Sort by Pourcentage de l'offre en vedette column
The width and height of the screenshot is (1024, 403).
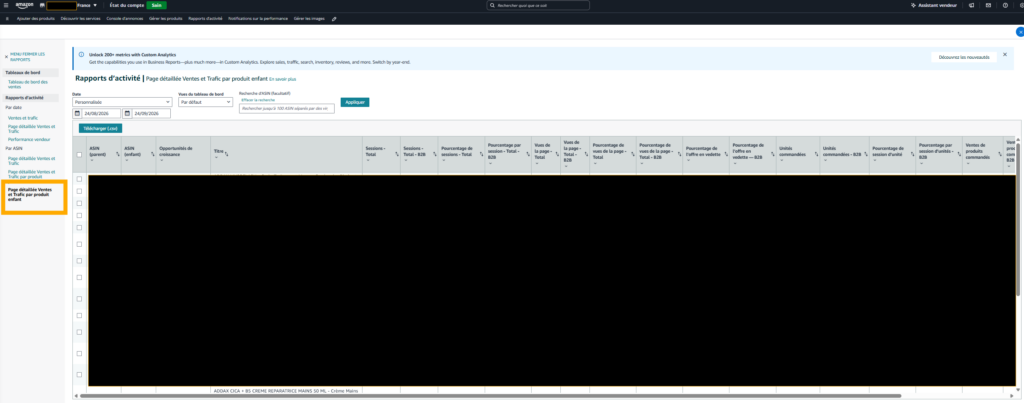(726, 155)
